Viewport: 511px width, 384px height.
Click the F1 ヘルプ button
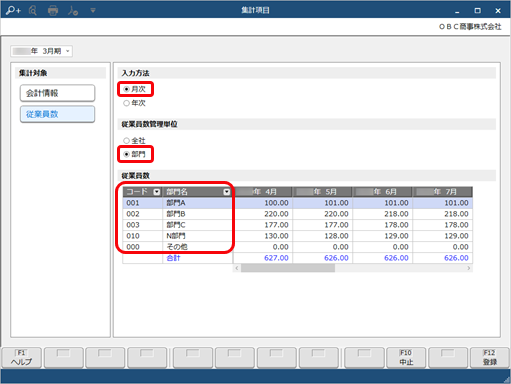(x=21, y=358)
